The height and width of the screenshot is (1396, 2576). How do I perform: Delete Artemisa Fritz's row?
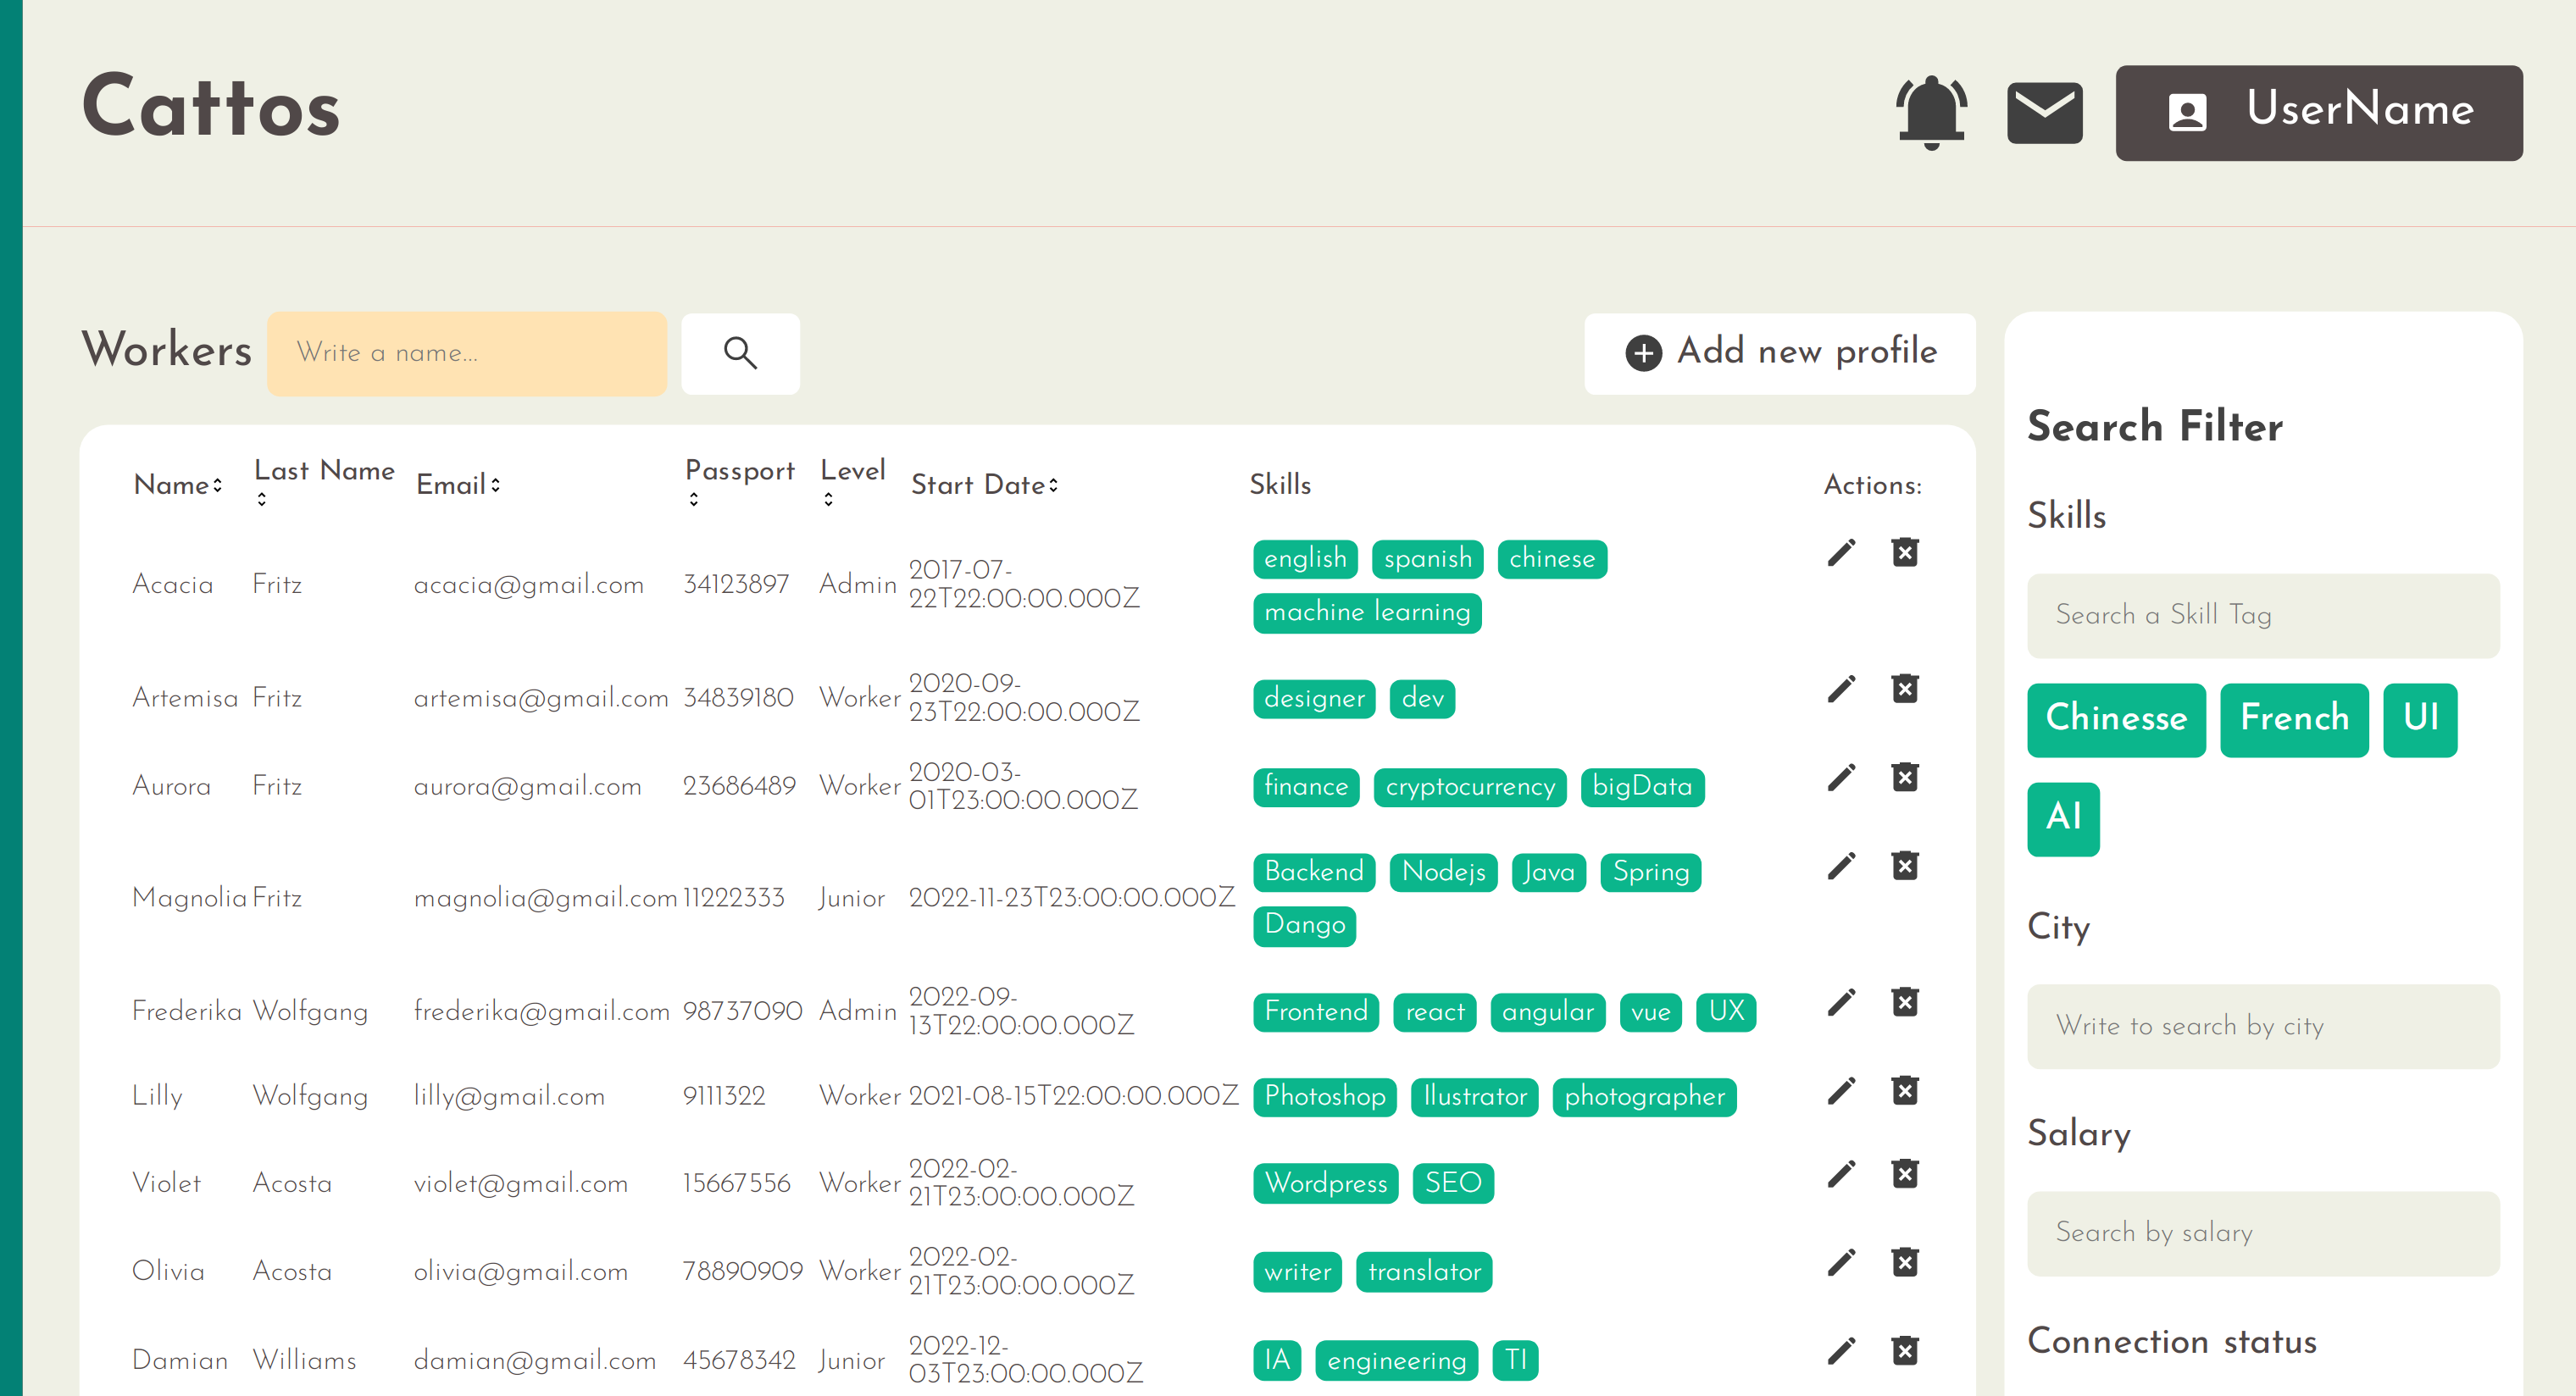1905,689
